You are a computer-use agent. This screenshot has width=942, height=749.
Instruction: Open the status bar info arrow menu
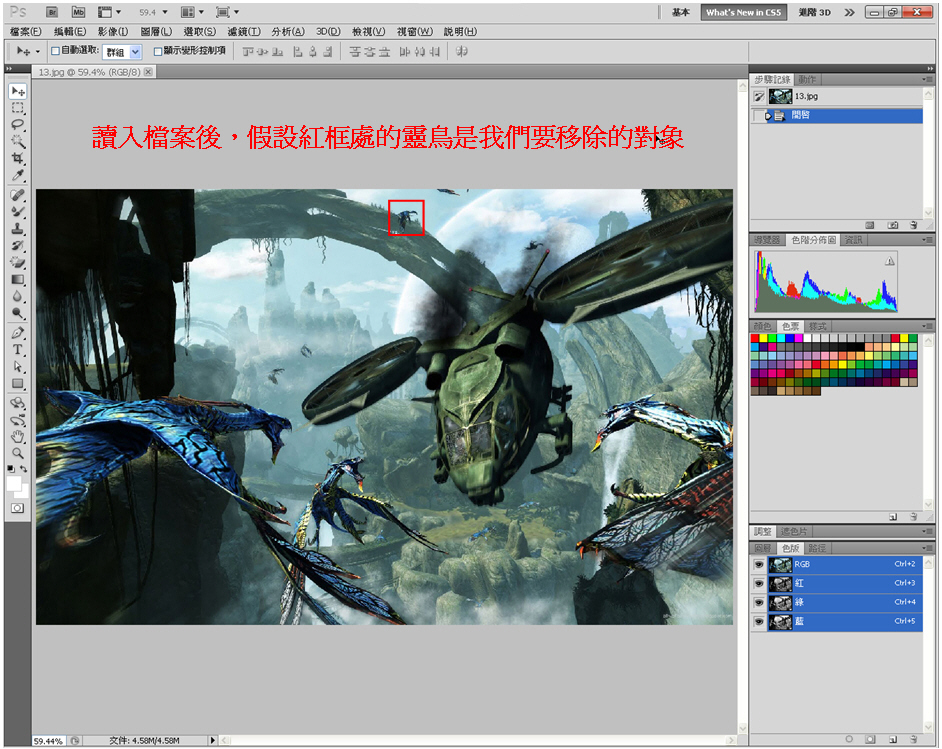212,741
